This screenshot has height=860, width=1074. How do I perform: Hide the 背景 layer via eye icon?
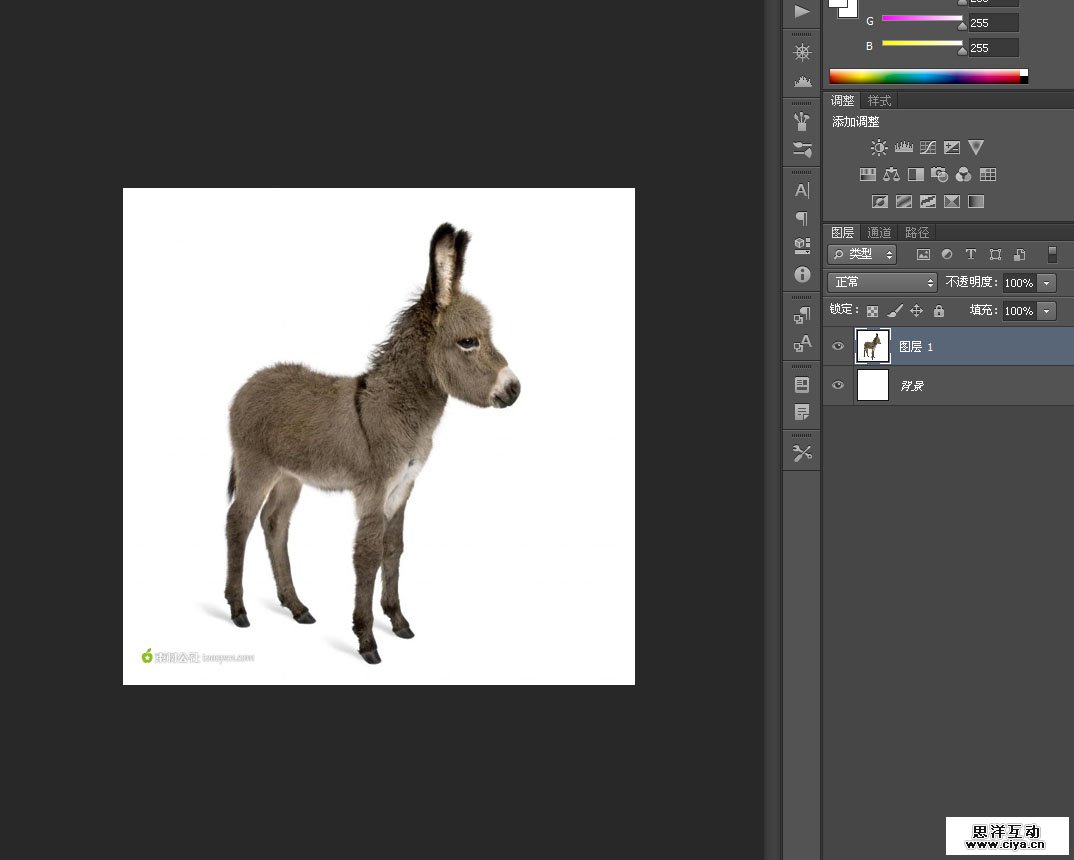click(838, 386)
